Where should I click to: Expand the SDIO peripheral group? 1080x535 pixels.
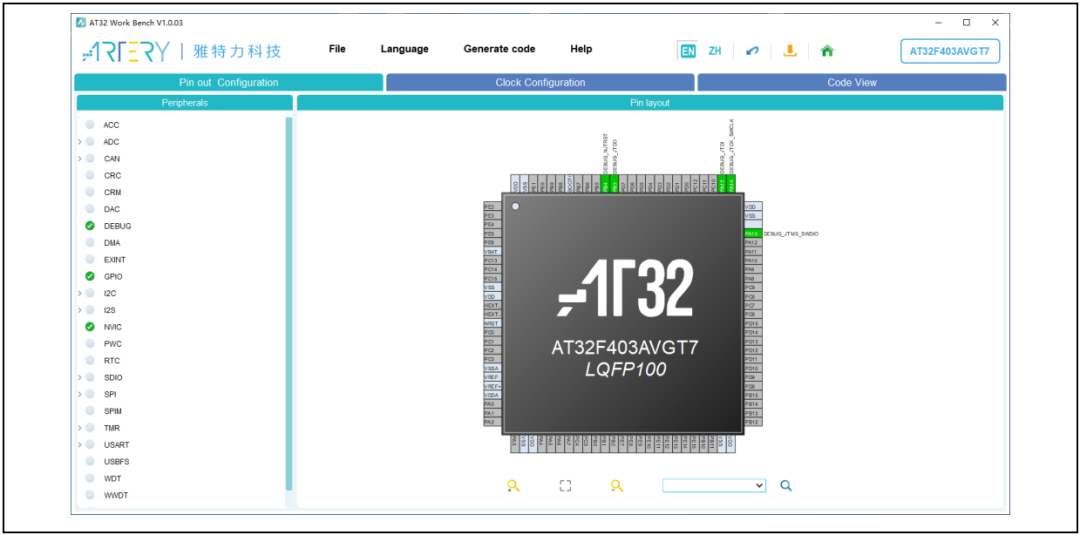pyautogui.click(x=80, y=377)
